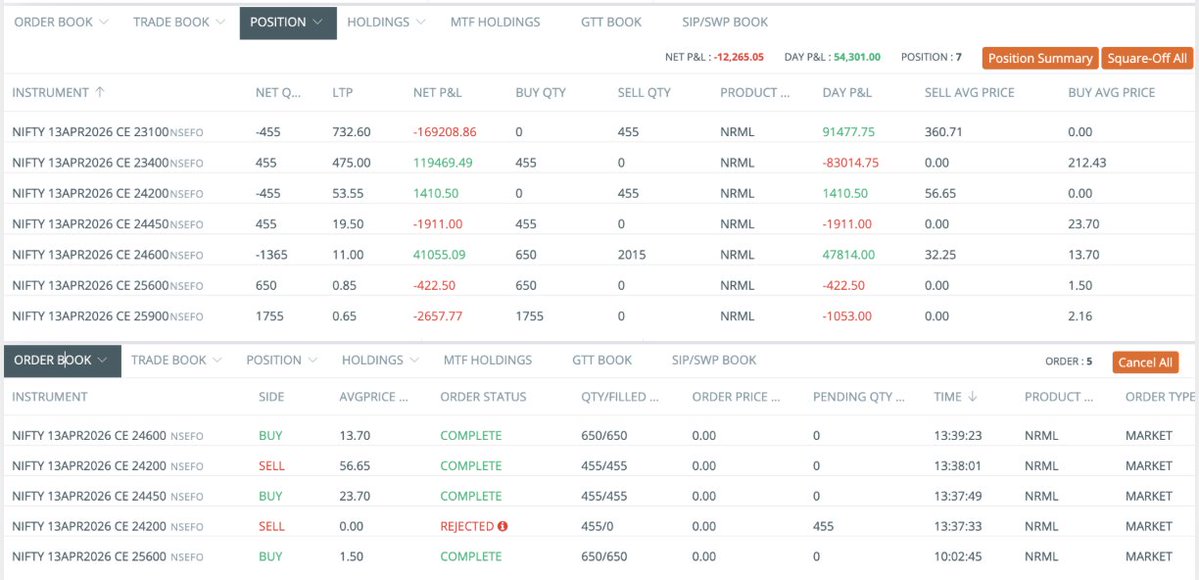
Task: Switch to the top MTF HOLDINGS tab
Action: click(x=496, y=22)
